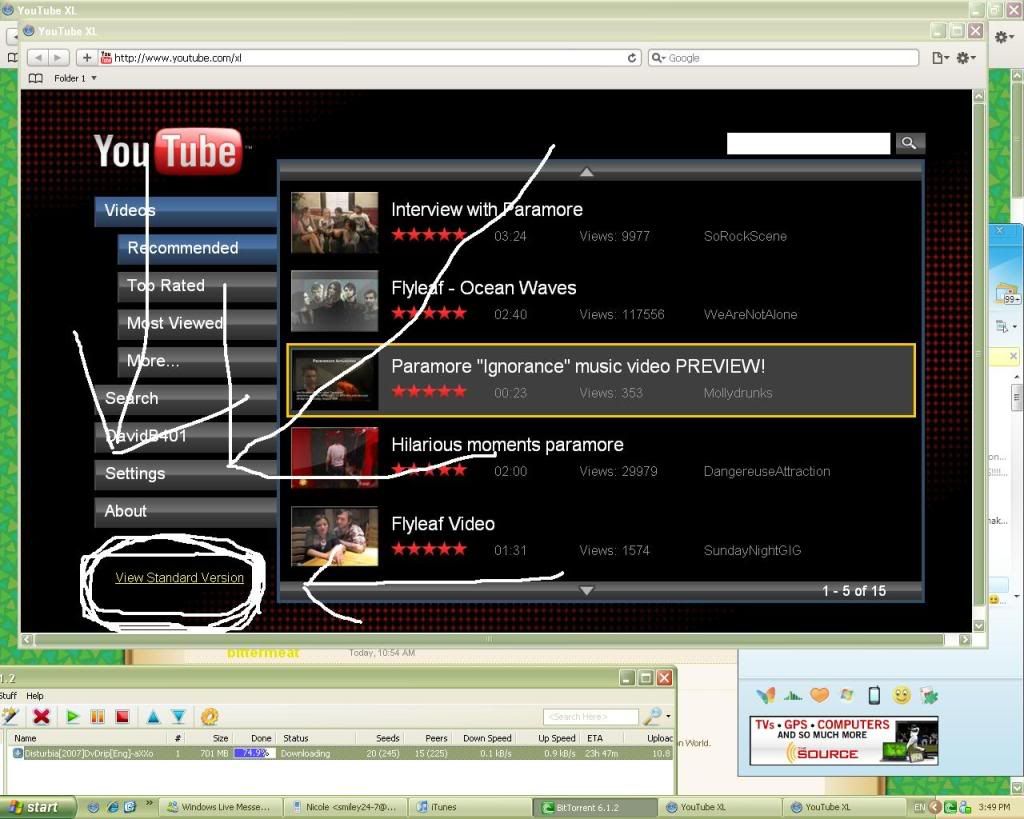The height and width of the screenshot is (819, 1024).
Task: Select Most Viewed in YouTube sidebar
Action: point(175,323)
